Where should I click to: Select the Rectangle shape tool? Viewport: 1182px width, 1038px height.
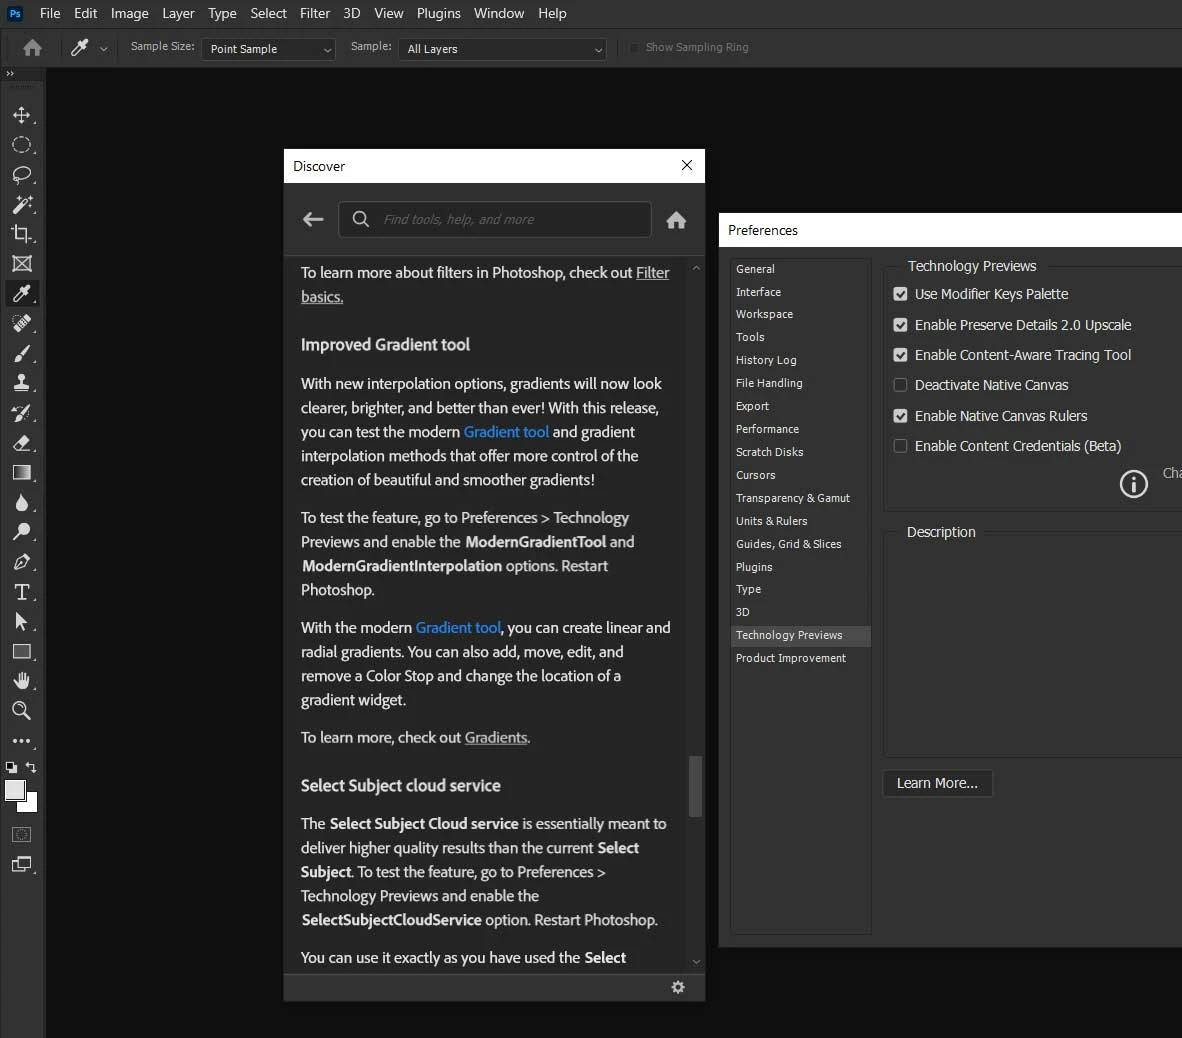pos(22,652)
